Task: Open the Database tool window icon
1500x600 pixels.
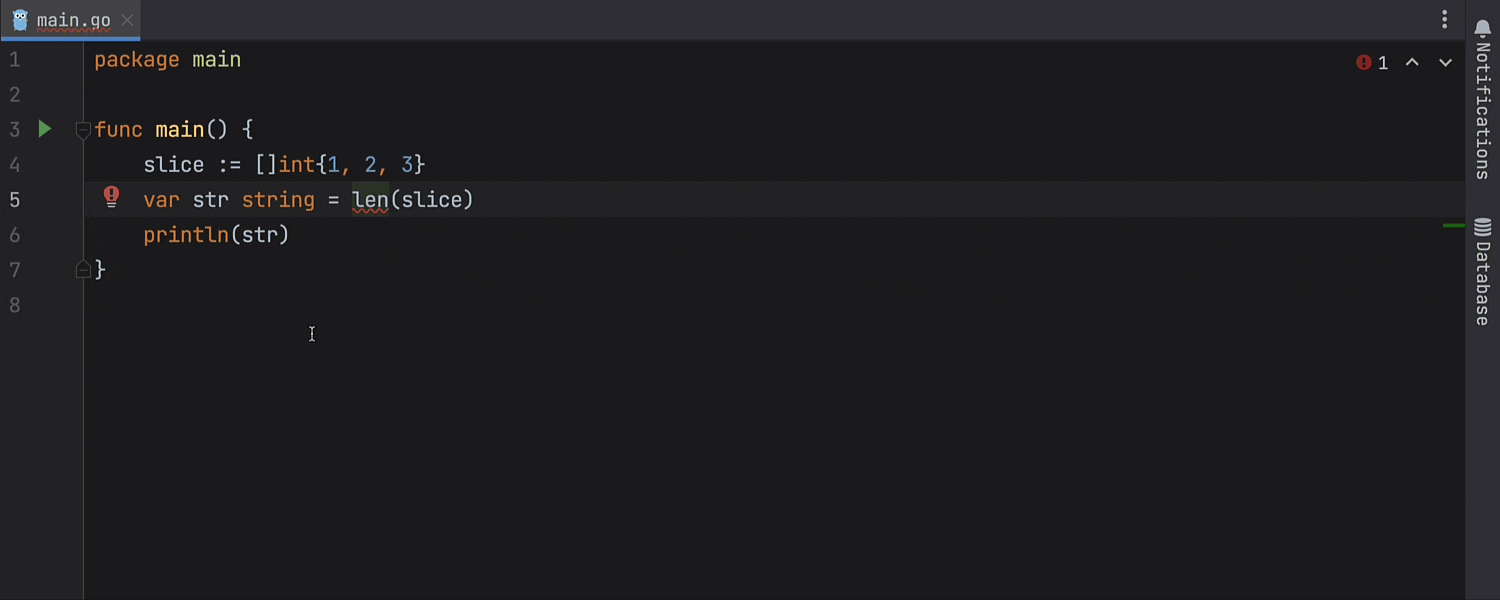Action: pyautogui.click(x=1482, y=228)
